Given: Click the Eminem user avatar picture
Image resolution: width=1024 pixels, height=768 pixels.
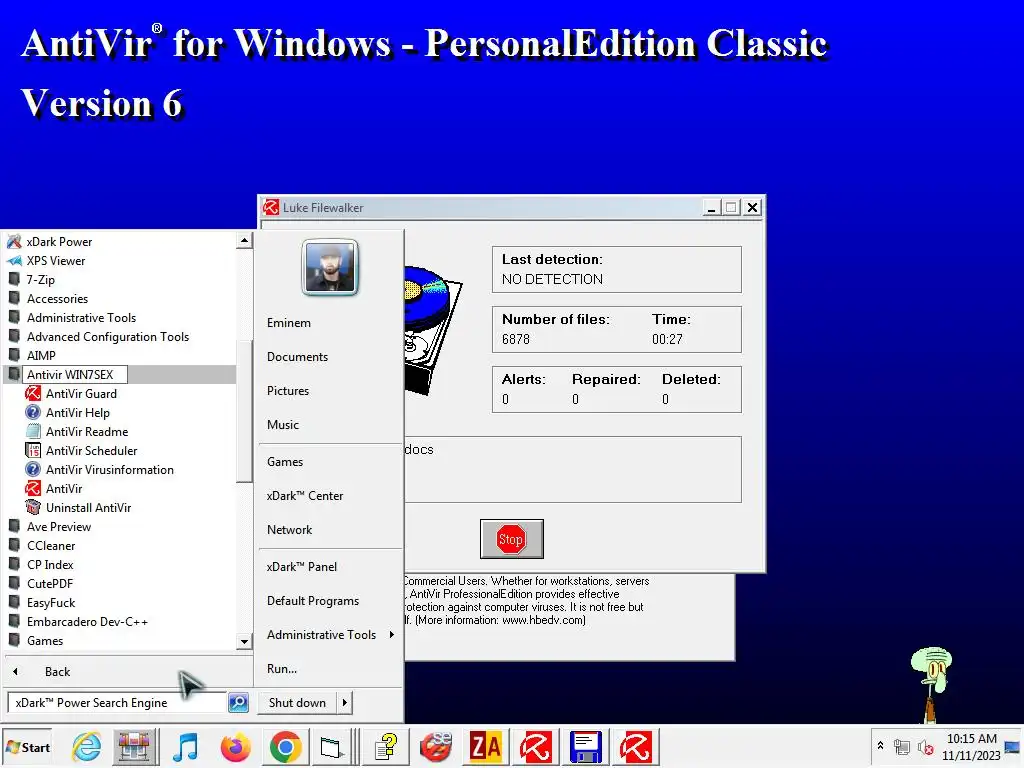Looking at the screenshot, I should 330,268.
